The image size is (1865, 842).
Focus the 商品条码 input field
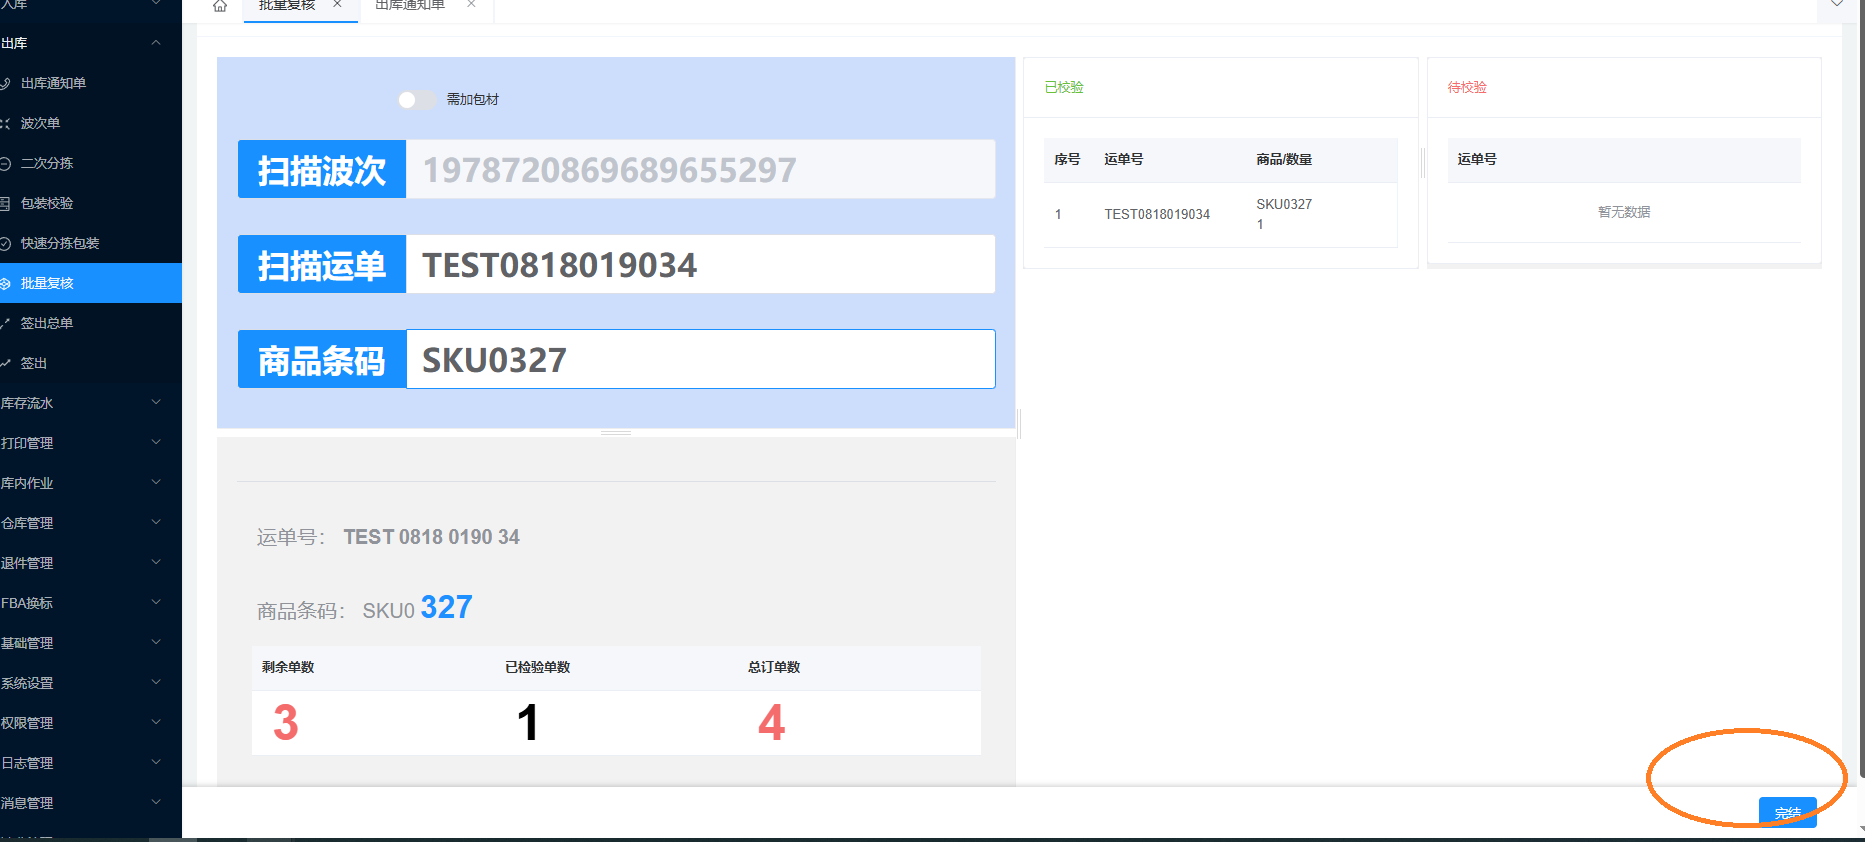(700, 360)
